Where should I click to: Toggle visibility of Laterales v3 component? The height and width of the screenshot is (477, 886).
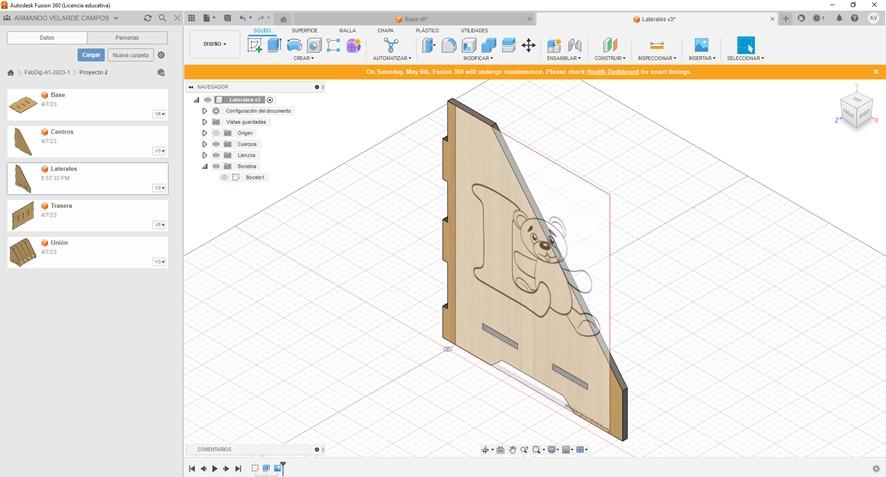[x=207, y=100]
